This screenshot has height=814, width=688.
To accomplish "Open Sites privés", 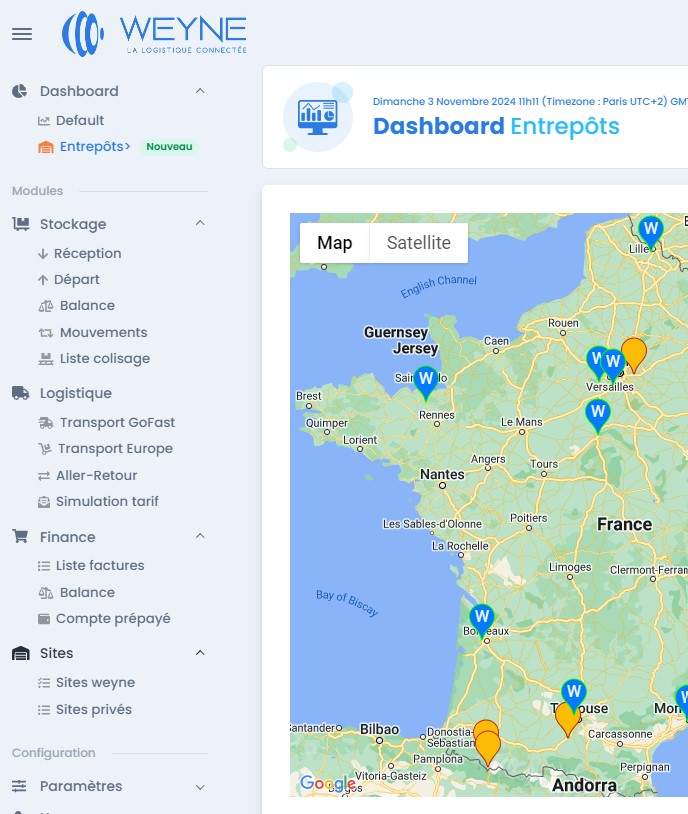I will pos(94,710).
